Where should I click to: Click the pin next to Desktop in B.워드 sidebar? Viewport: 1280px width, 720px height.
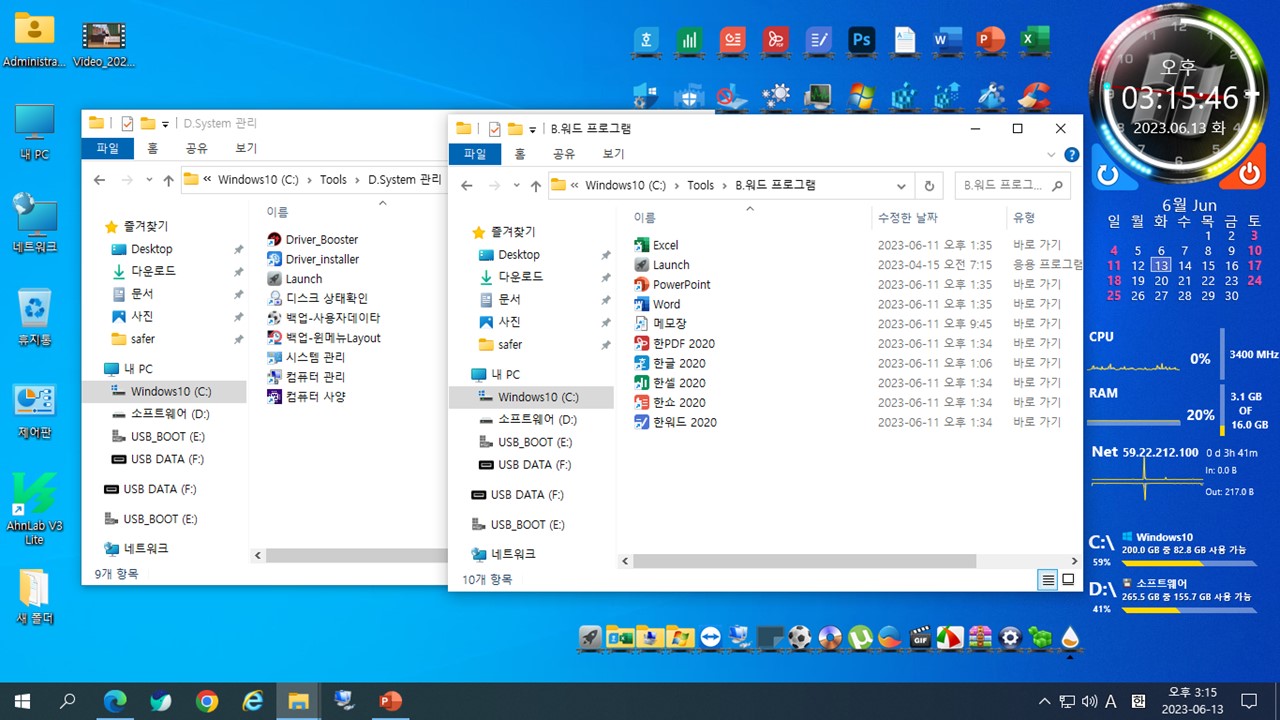(605, 255)
